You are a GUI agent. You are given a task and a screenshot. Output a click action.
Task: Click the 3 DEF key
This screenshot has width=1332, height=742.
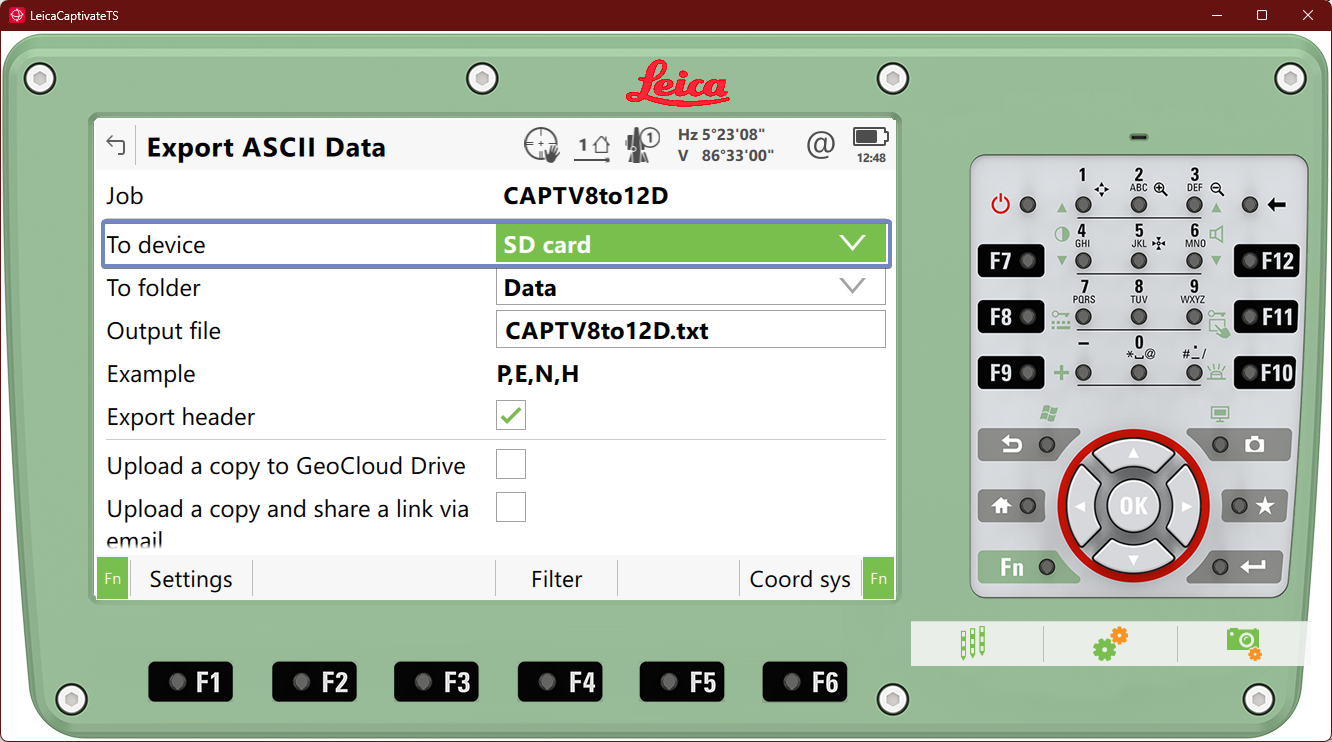click(1194, 205)
